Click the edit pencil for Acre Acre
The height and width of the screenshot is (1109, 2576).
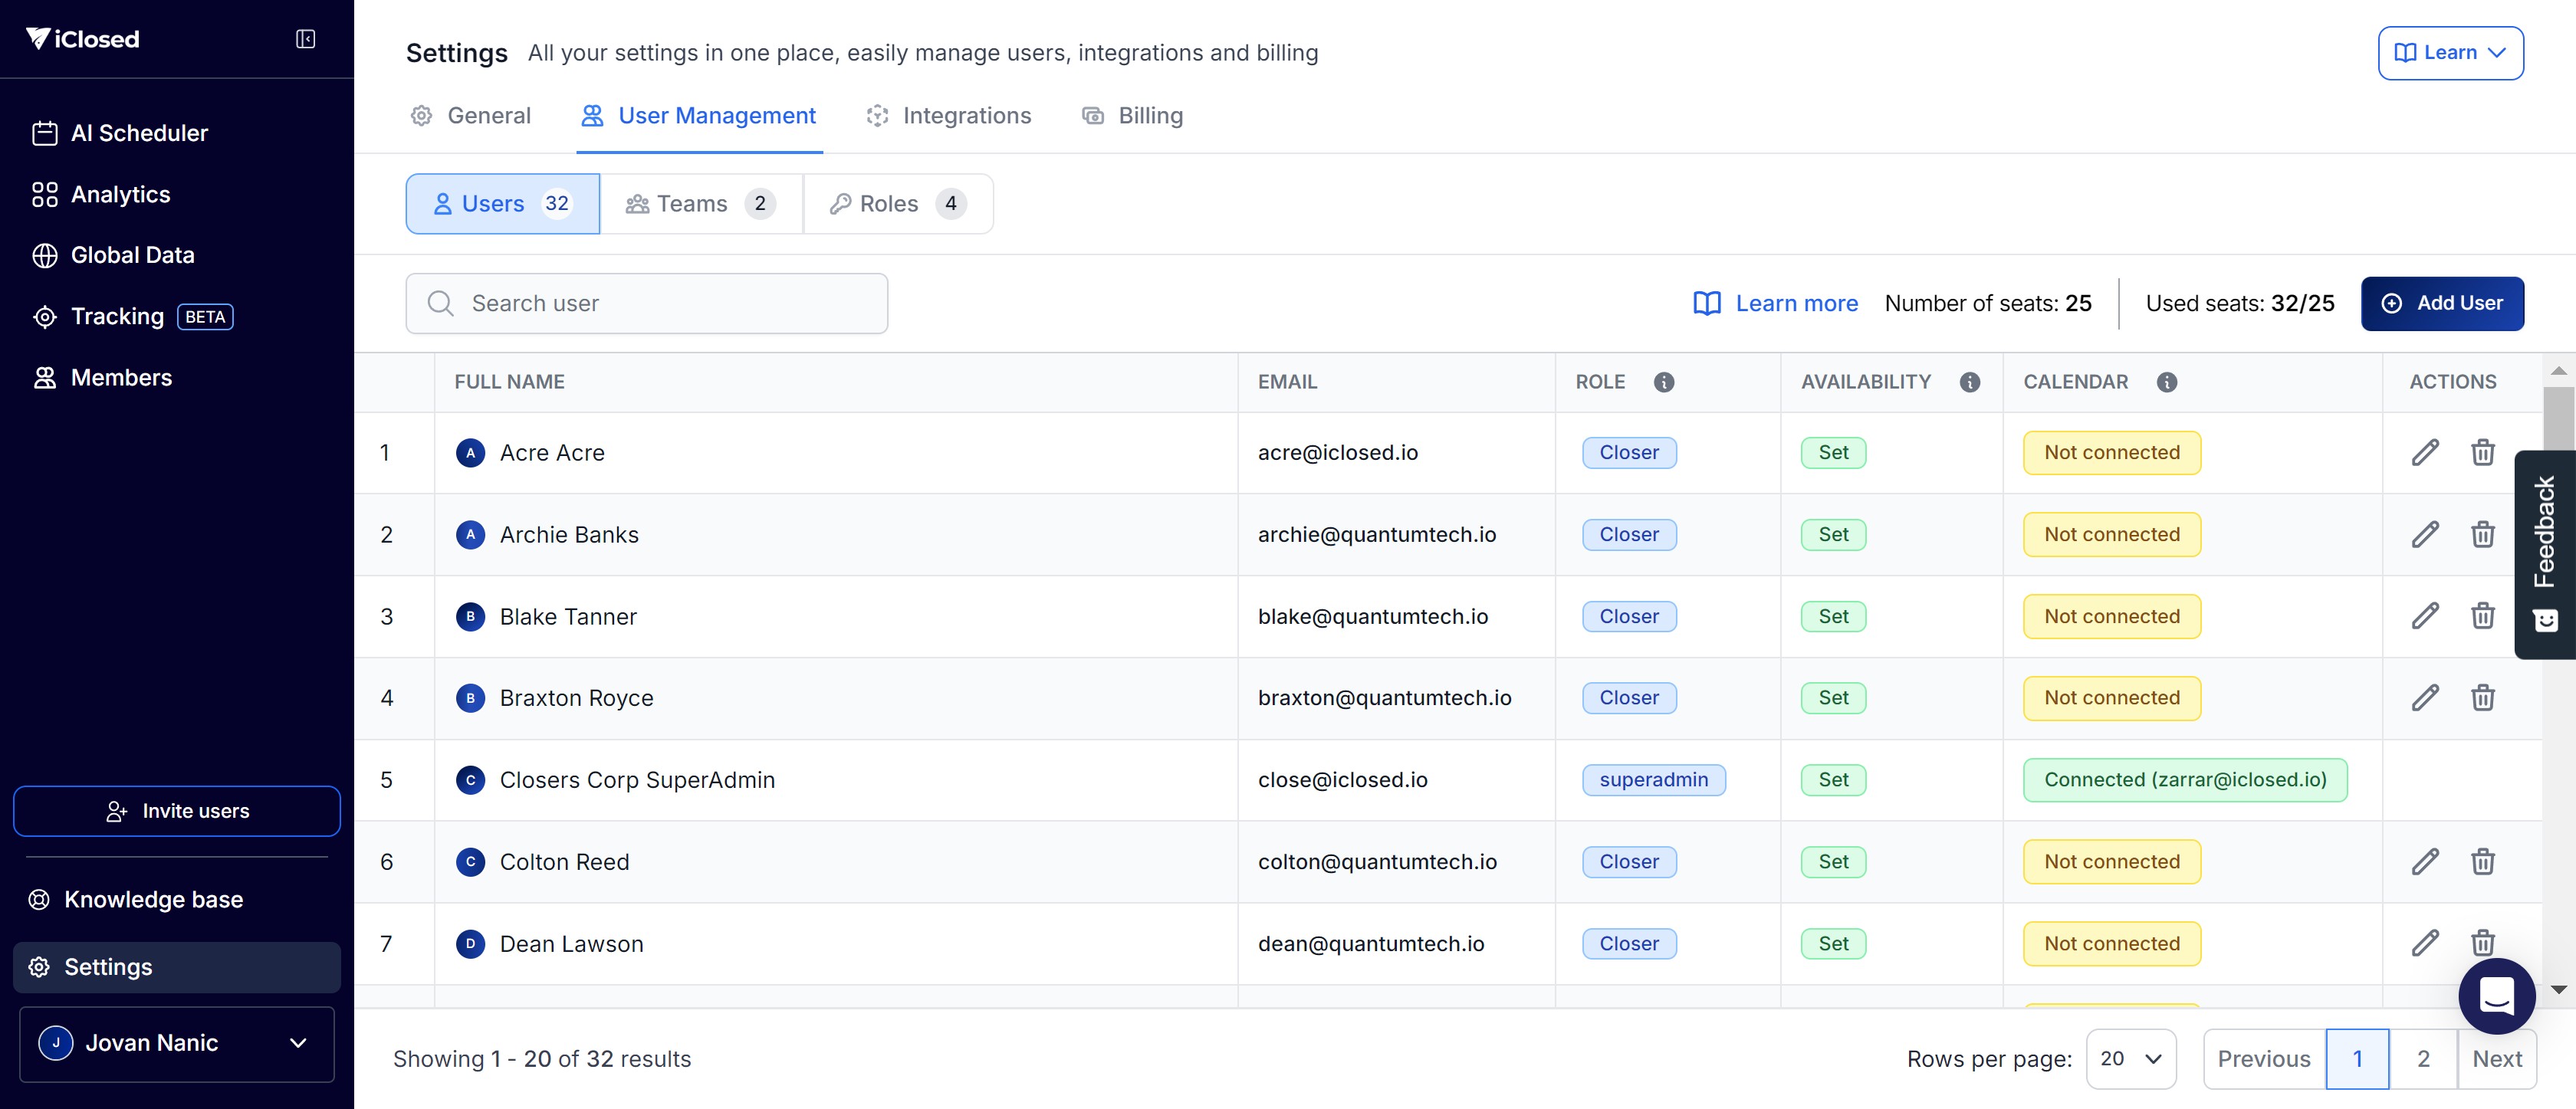click(2425, 453)
